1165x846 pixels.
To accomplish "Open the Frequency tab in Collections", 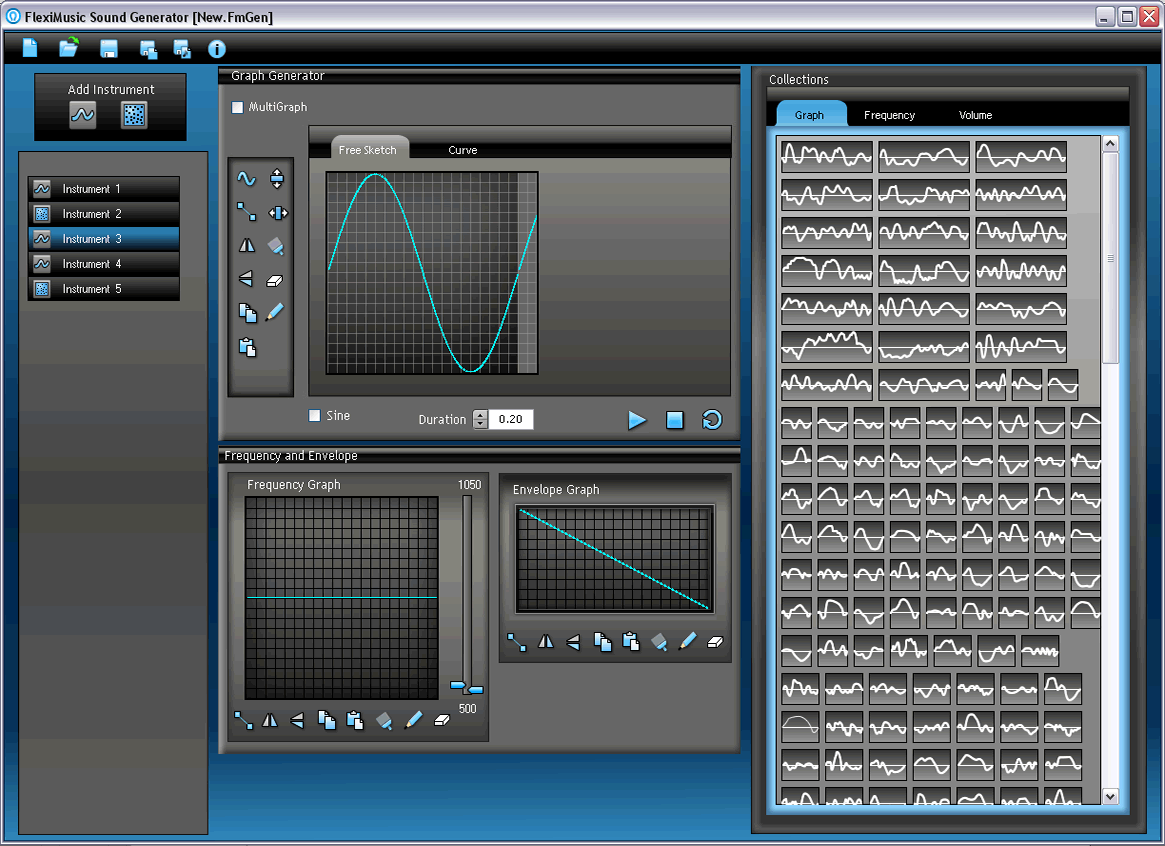I will [889, 115].
